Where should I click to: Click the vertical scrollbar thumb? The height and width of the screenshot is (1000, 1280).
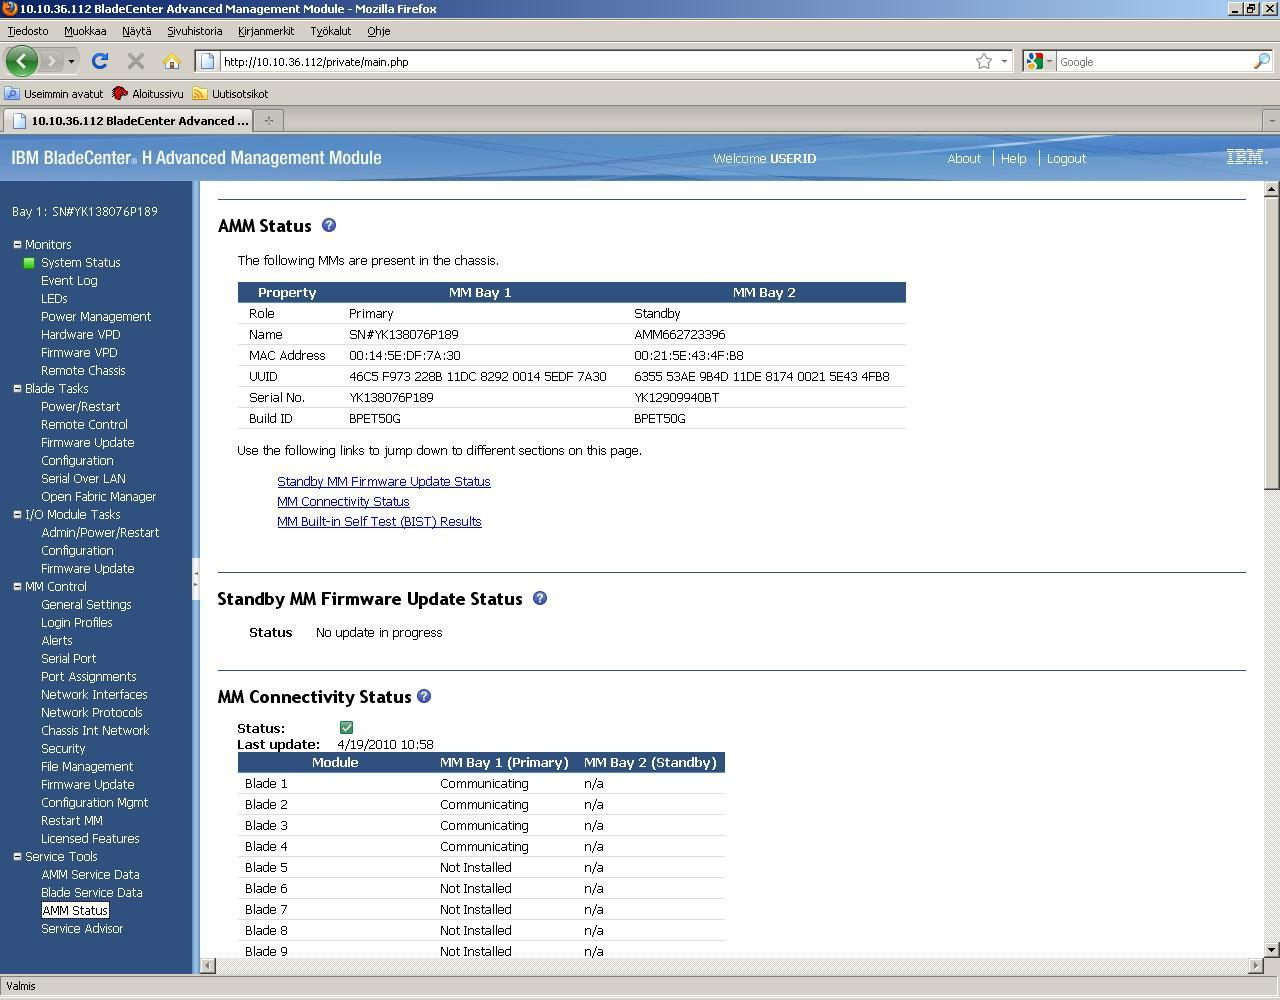click(x=1271, y=343)
